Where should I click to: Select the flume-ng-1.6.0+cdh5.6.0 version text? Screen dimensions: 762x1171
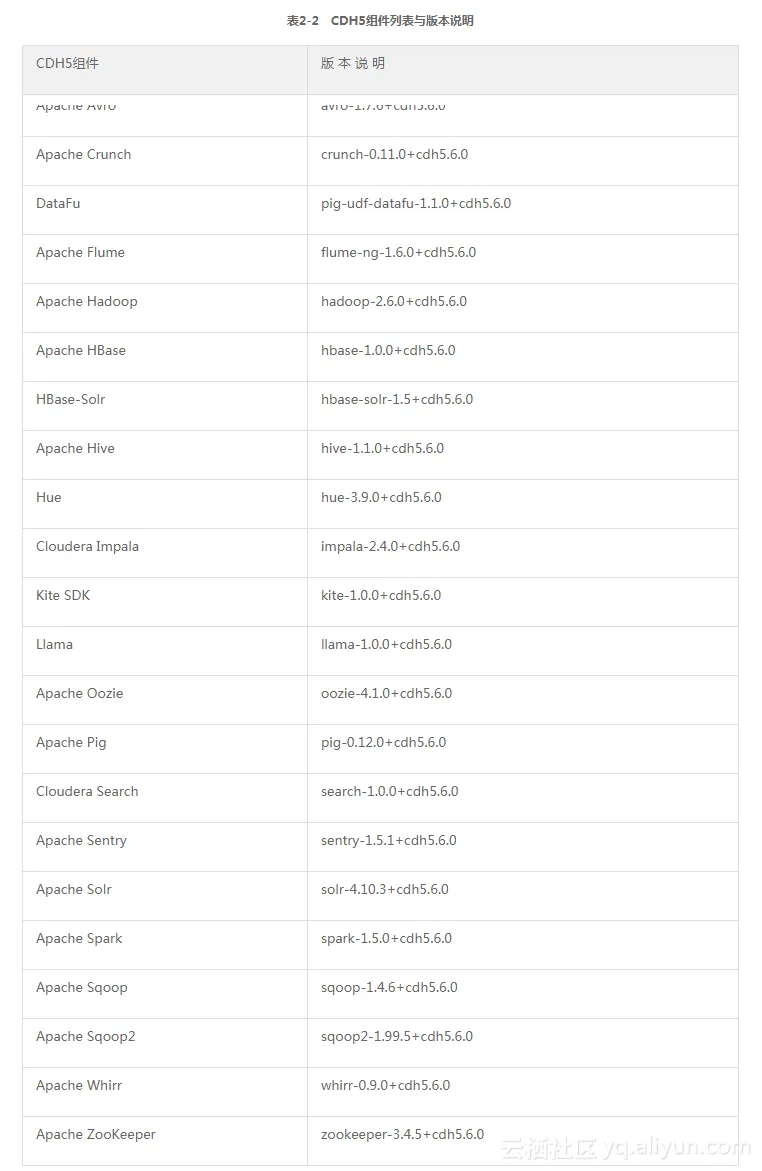pos(398,253)
